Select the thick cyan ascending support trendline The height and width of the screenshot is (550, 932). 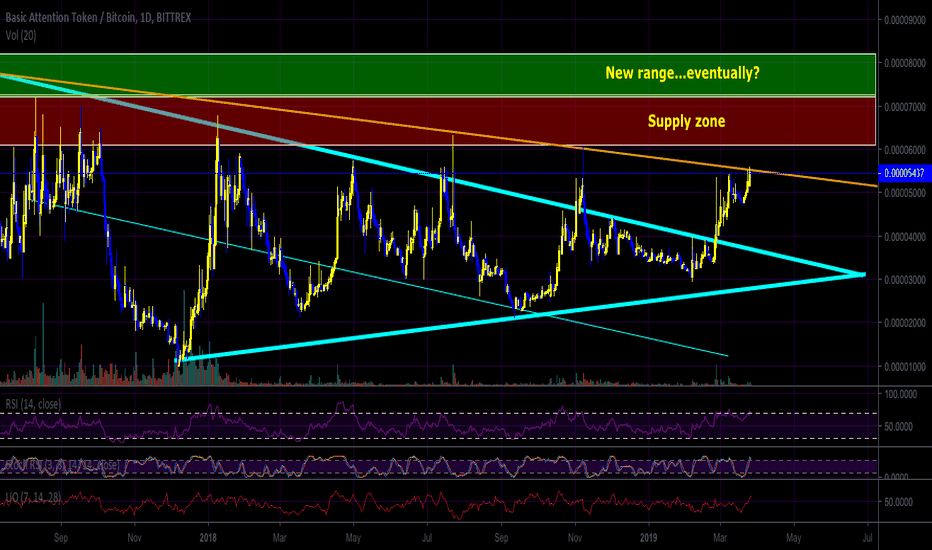pos(523,317)
